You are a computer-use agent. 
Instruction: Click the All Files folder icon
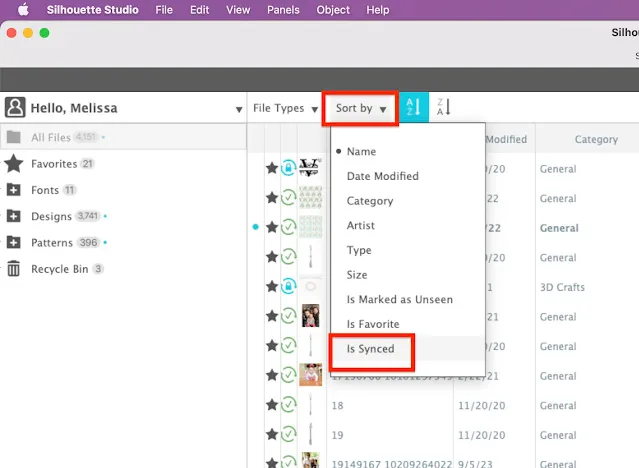13,137
